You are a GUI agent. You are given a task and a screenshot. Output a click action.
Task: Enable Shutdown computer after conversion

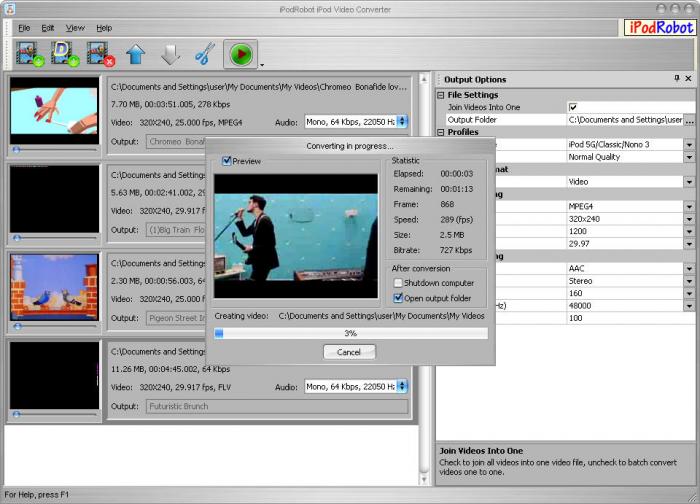click(398, 283)
